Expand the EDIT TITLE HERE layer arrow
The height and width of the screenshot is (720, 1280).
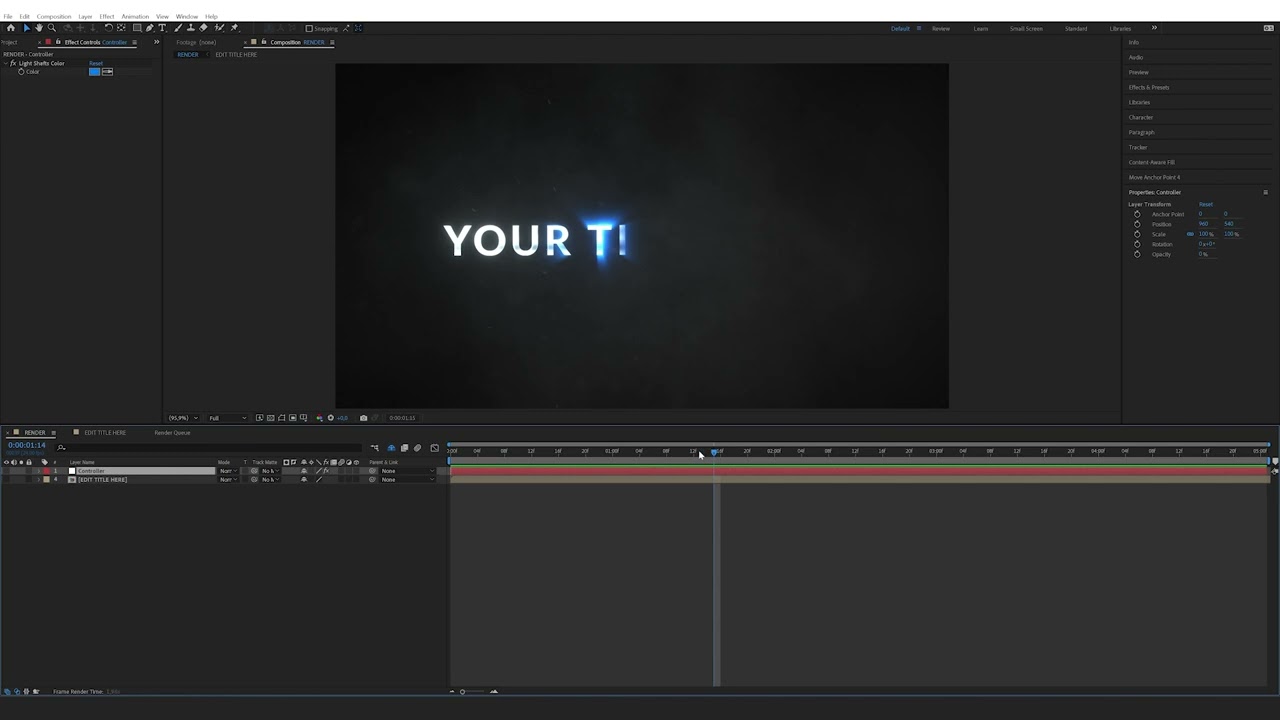coord(38,480)
